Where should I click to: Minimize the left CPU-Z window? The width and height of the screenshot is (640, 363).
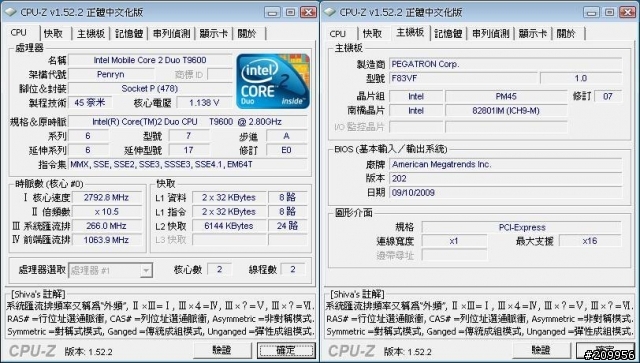coord(273,12)
